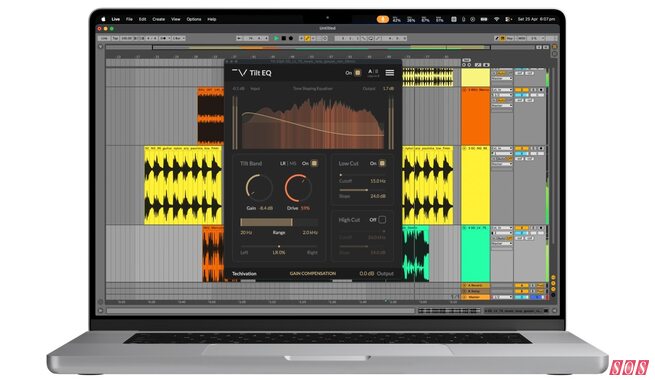Open the Apple menu
Image resolution: width=655 pixels, height=380 pixels.
(104, 19)
